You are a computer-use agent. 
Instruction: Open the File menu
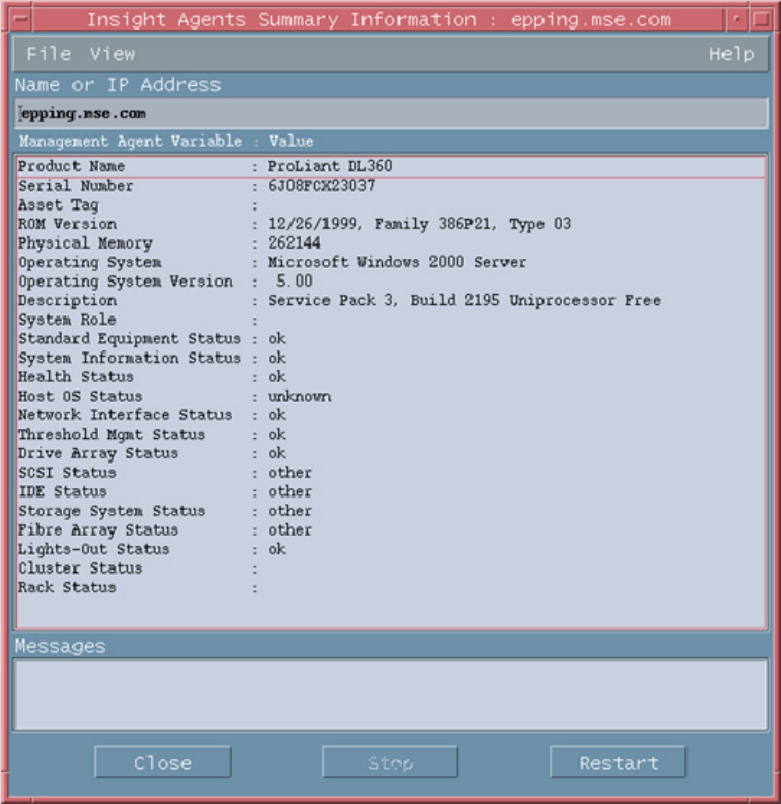tap(49, 54)
